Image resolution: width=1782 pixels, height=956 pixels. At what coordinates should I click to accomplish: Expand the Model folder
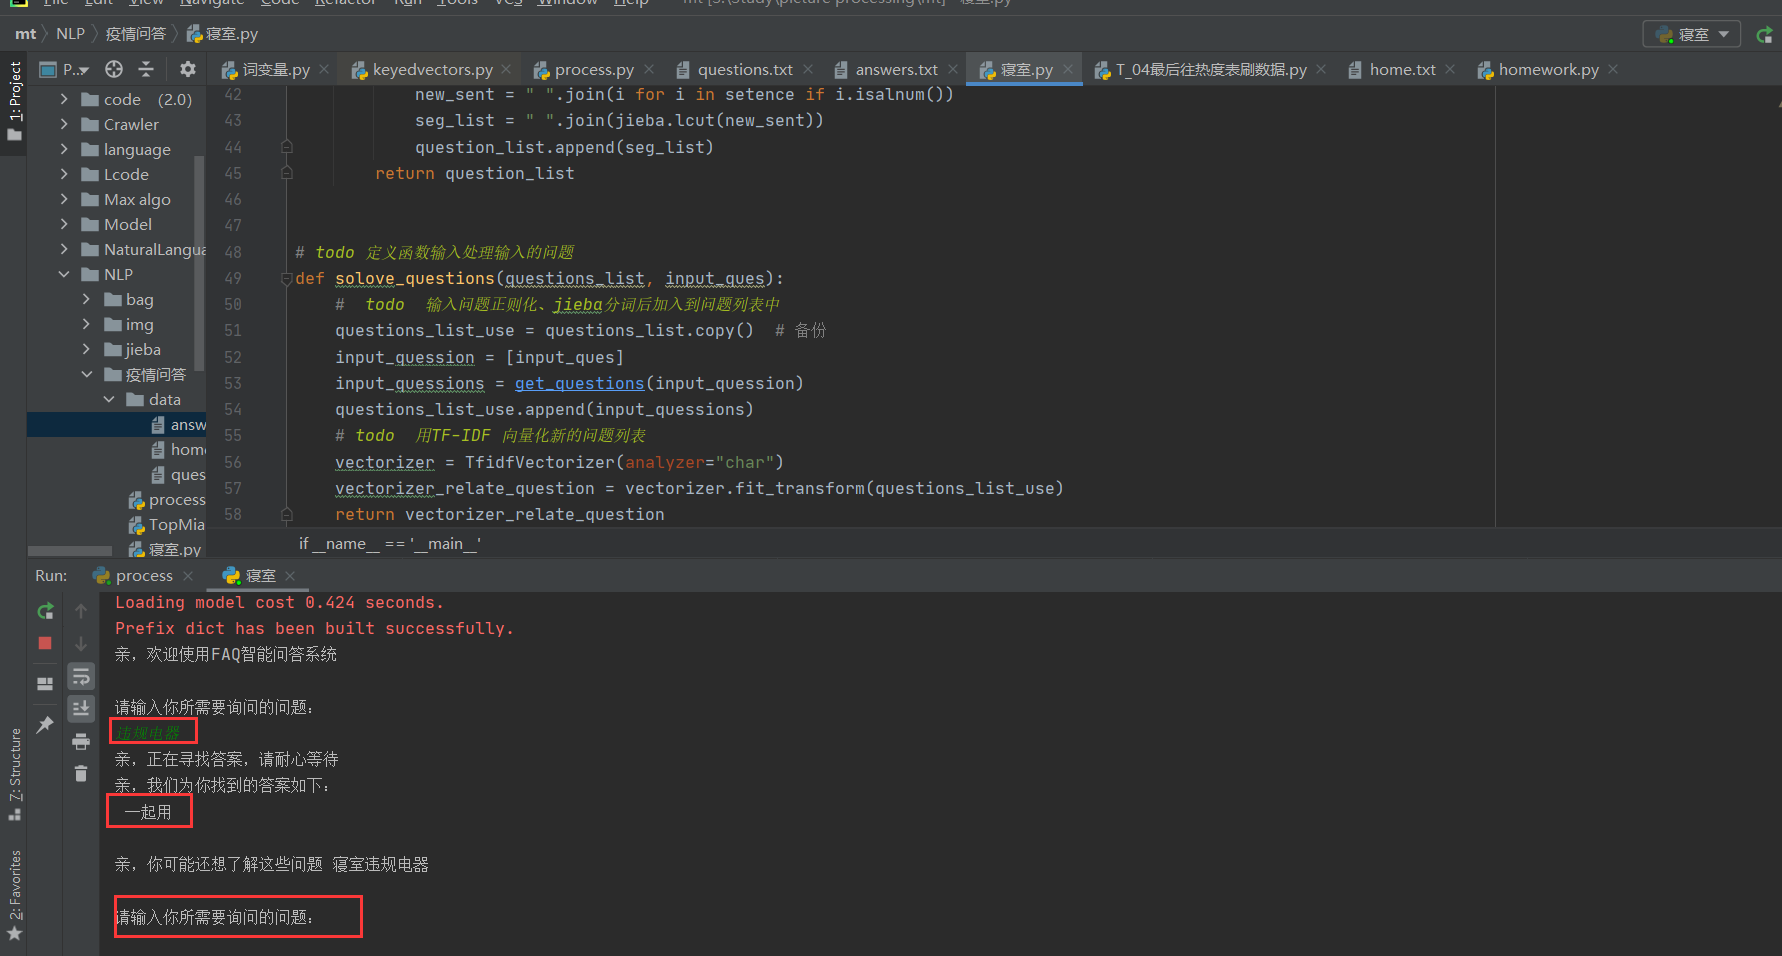point(64,224)
